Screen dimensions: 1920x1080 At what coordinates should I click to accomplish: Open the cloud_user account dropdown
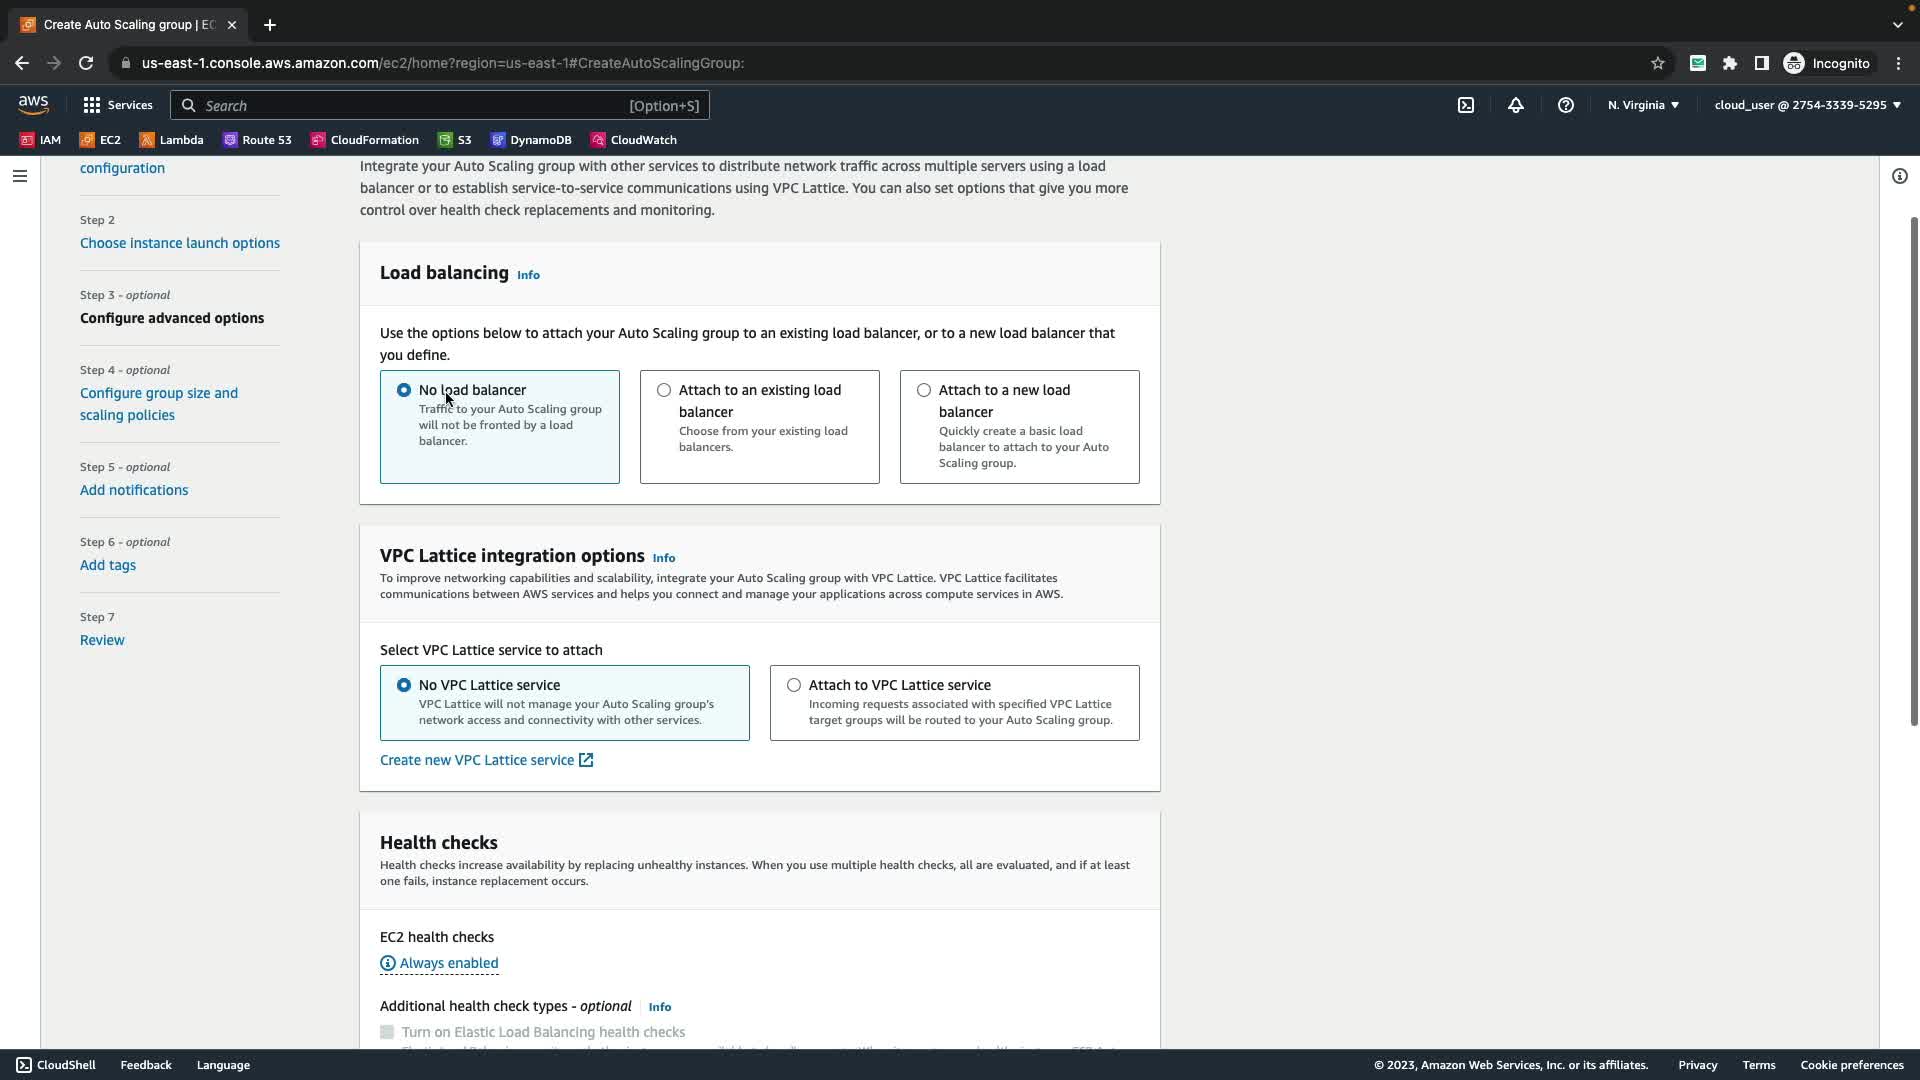tap(1807, 105)
